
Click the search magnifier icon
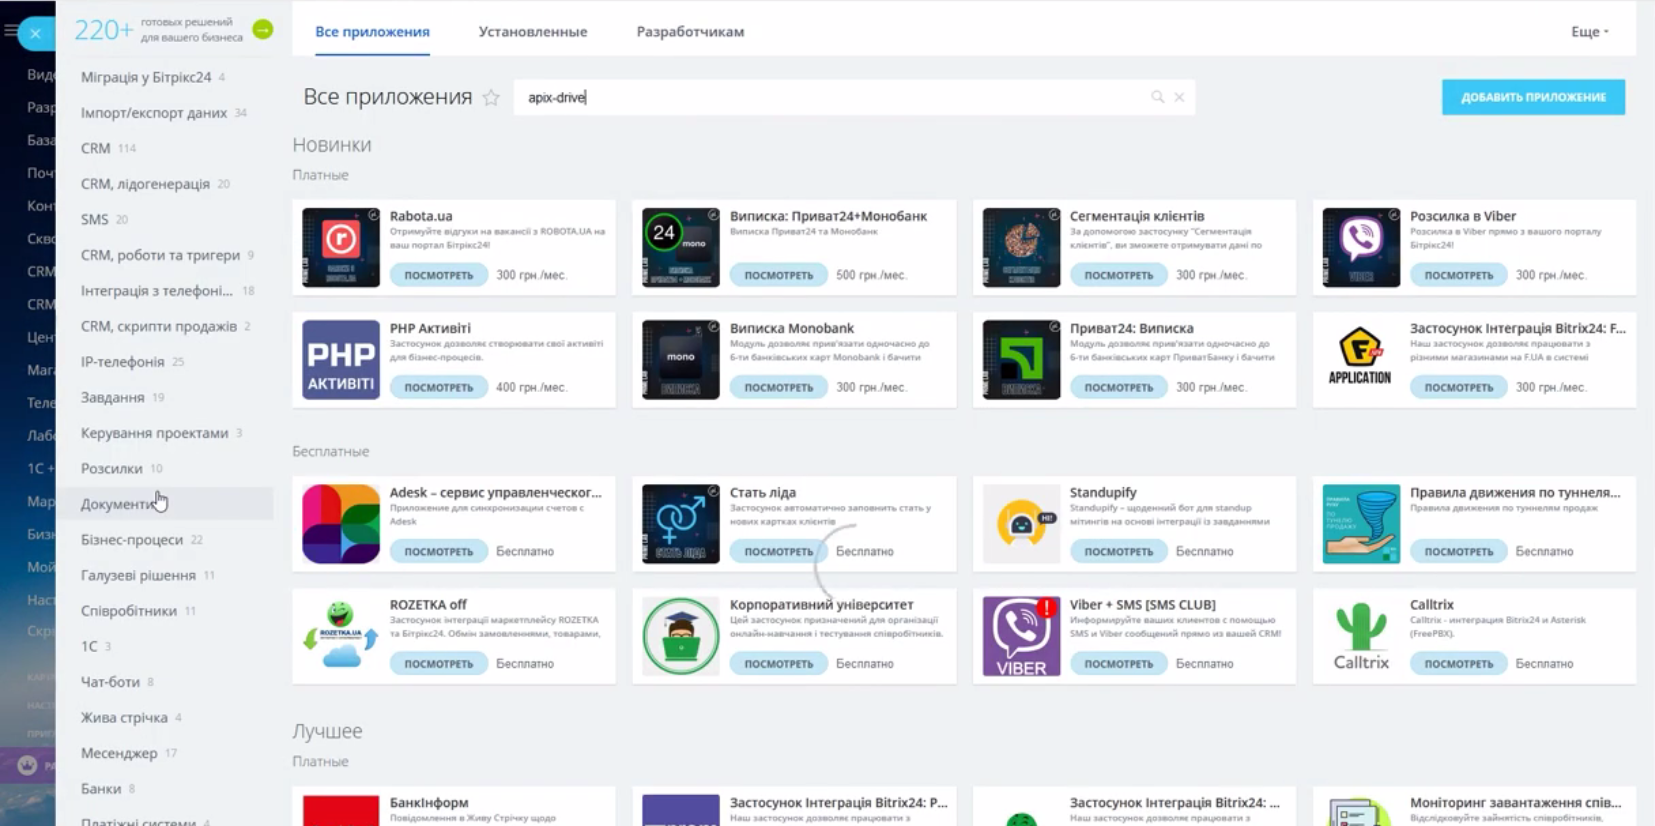point(1157,97)
